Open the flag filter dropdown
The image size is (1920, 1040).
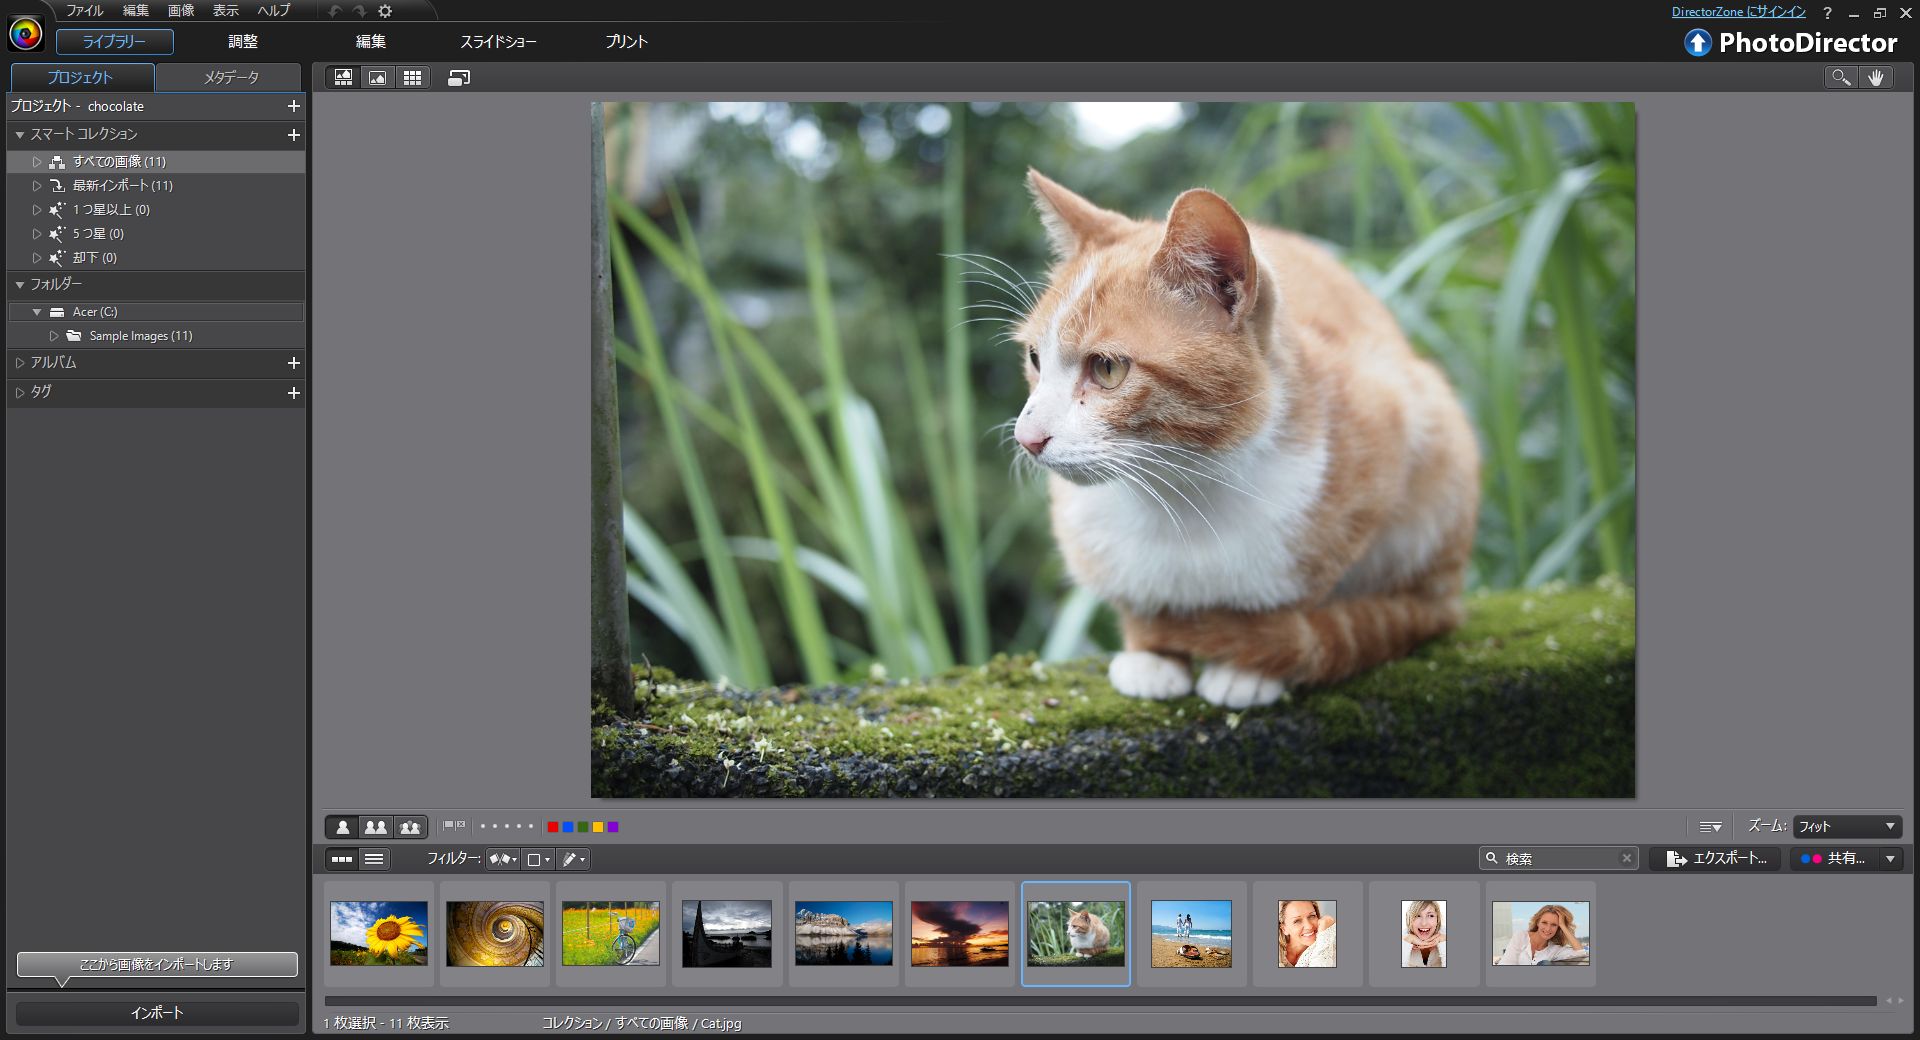pos(502,859)
